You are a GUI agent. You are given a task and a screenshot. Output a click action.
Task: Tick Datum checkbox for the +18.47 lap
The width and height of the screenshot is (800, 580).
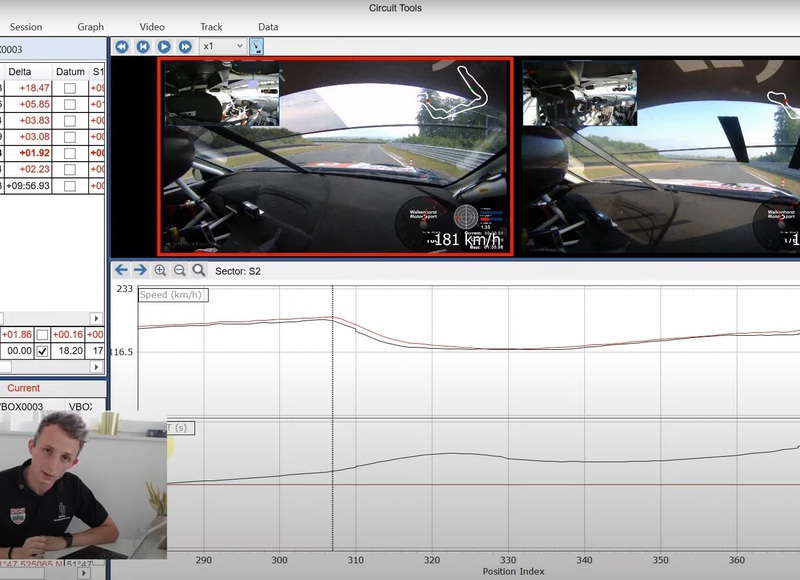pos(70,88)
